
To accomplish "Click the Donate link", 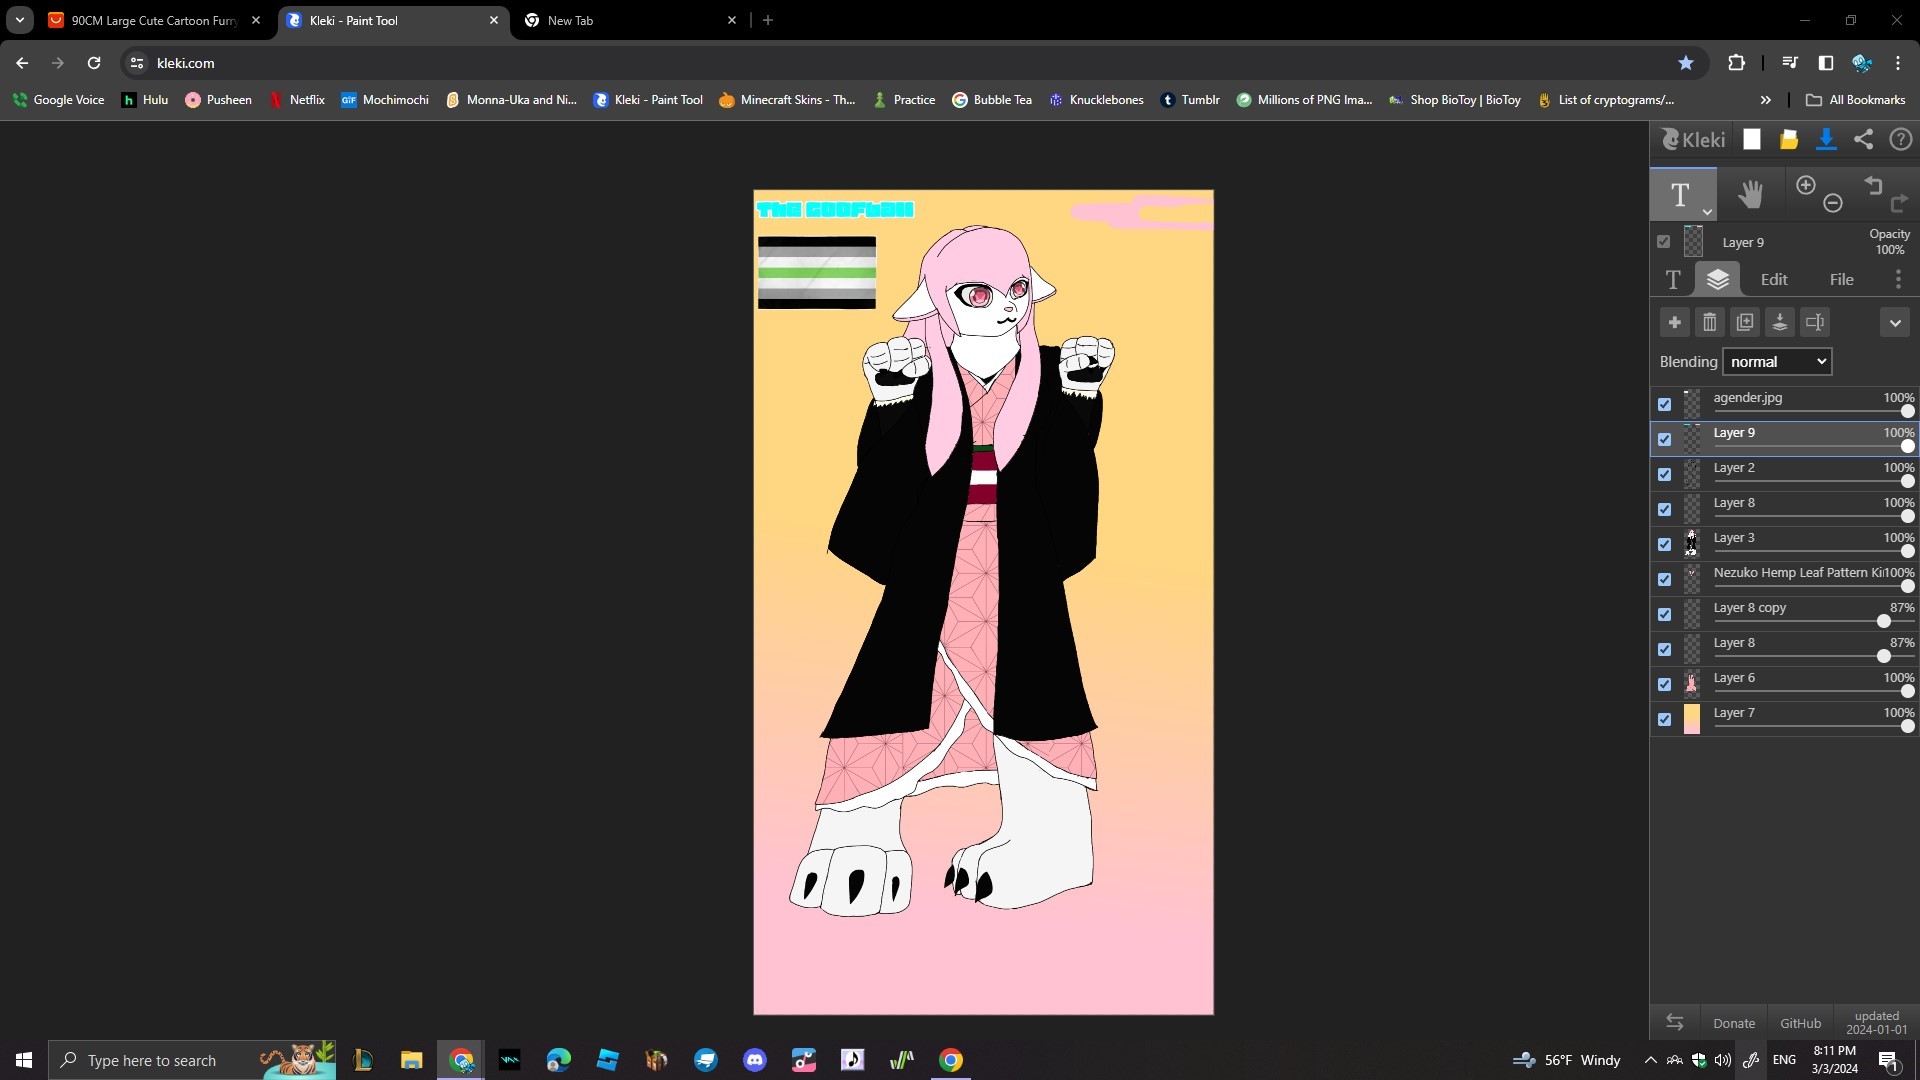I will click(1733, 1023).
